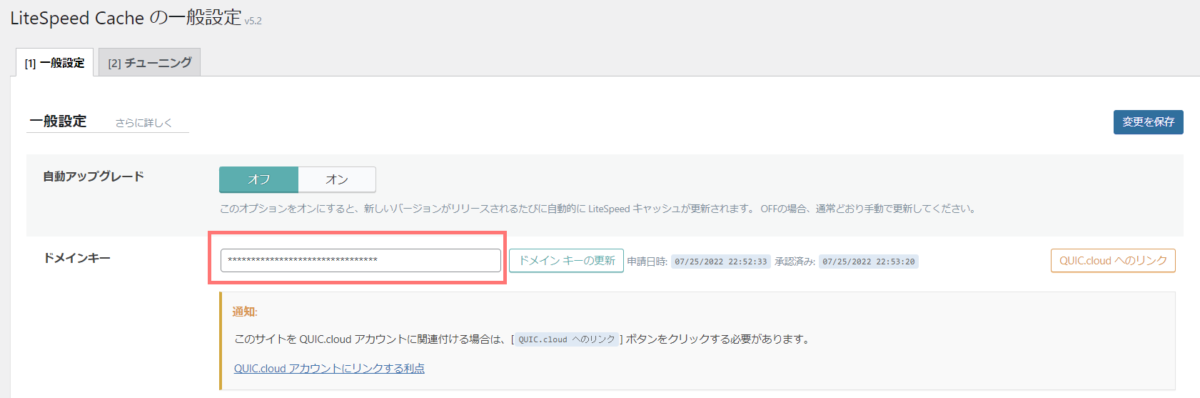Screen dimensions: 1200x398
Task: Click the 変更を保存 button
Action: (1148, 122)
